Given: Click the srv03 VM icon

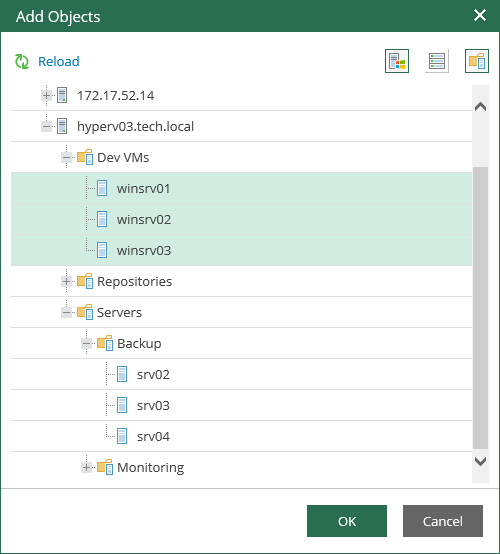Looking at the screenshot, I should (x=122, y=405).
